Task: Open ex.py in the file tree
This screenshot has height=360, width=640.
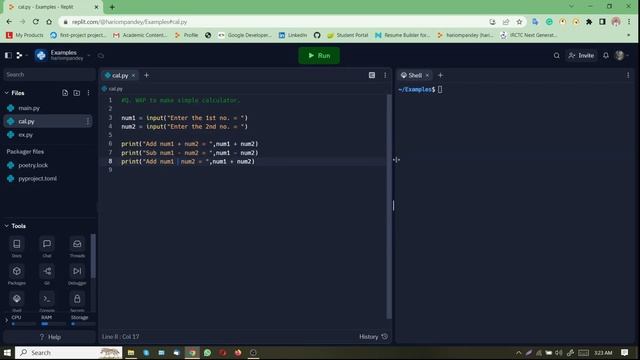Action: [48, 135]
